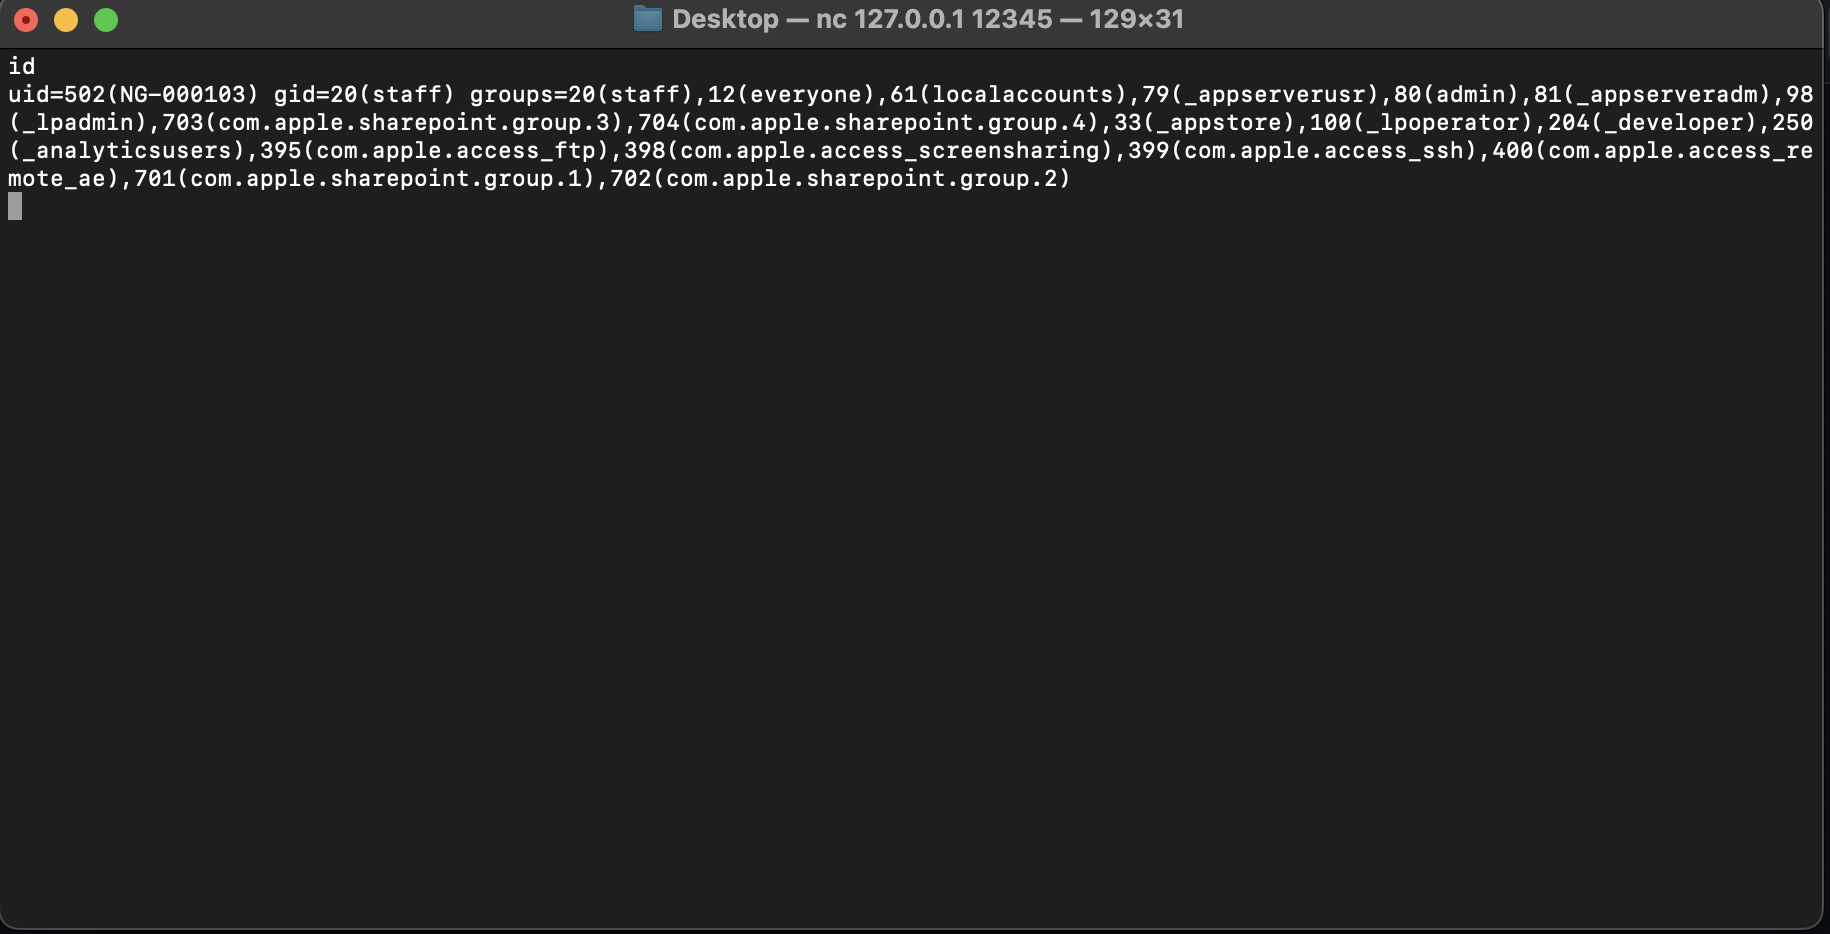Click the '12(everyone)' group entry
Viewport: 1830px width, 934px height.
click(792, 95)
